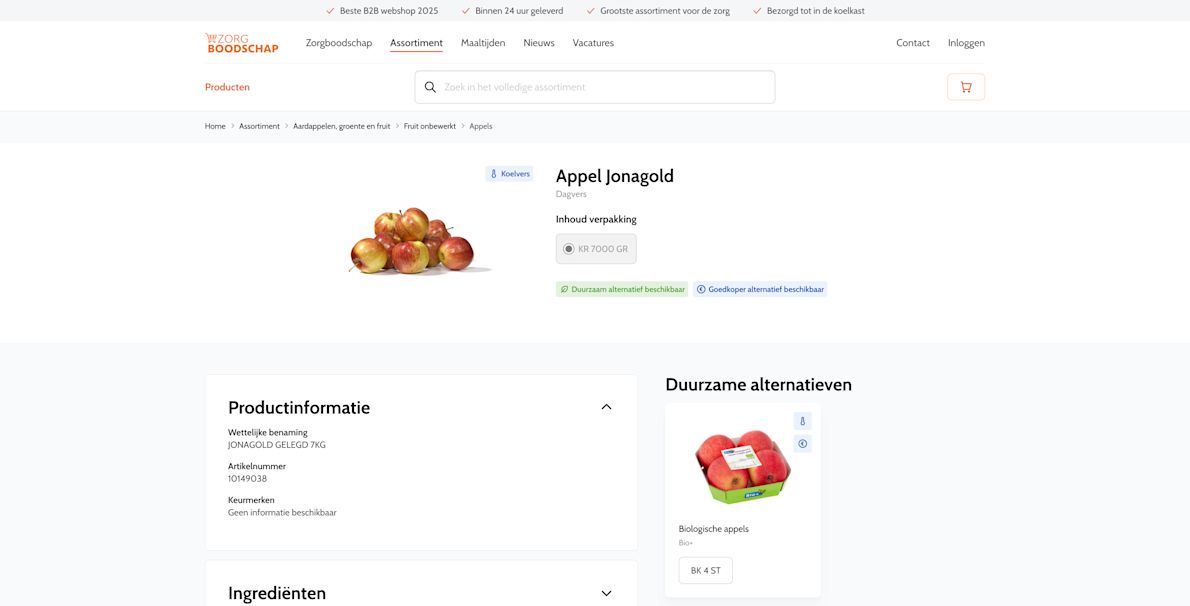This screenshot has height=606, width=1190.
Task: Select the KR 7000 GR packaging option
Action: click(595, 247)
